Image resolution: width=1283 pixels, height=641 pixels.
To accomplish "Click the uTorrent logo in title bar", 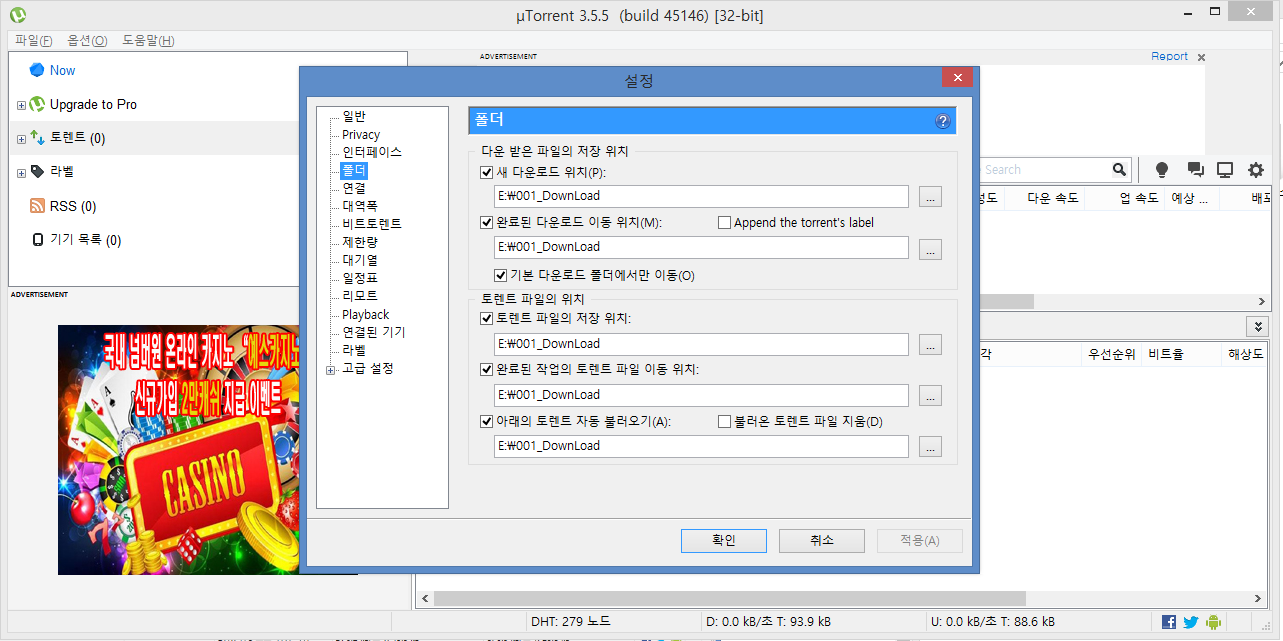I will point(18,15).
